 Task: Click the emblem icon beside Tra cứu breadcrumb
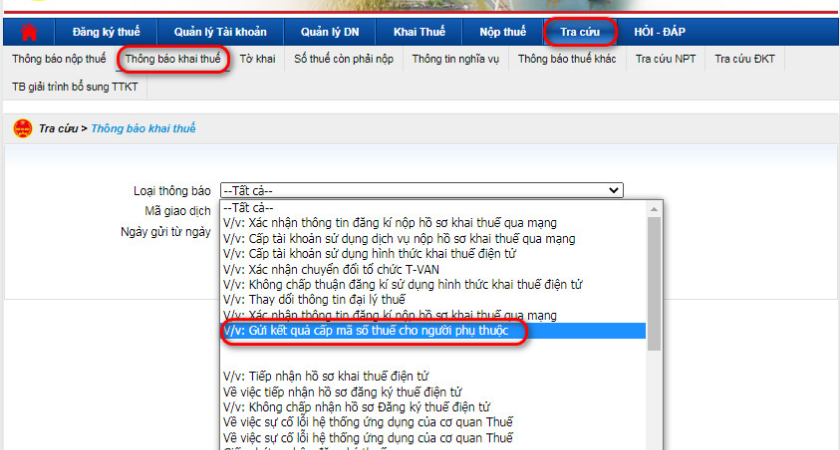(x=22, y=129)
